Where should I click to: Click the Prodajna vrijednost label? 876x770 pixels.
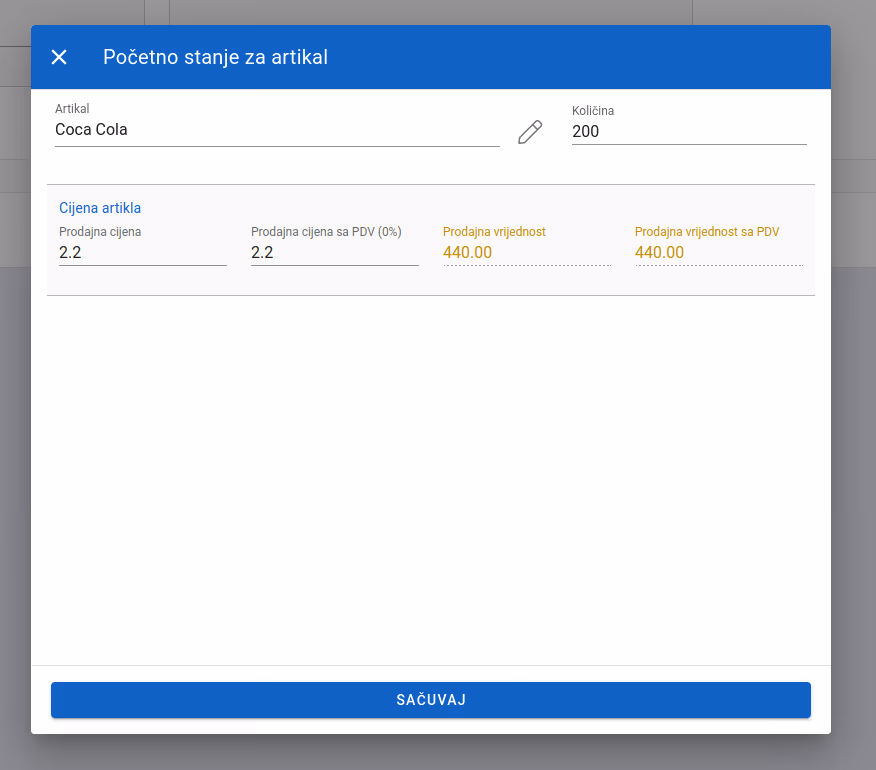click(x=494, y=232)
